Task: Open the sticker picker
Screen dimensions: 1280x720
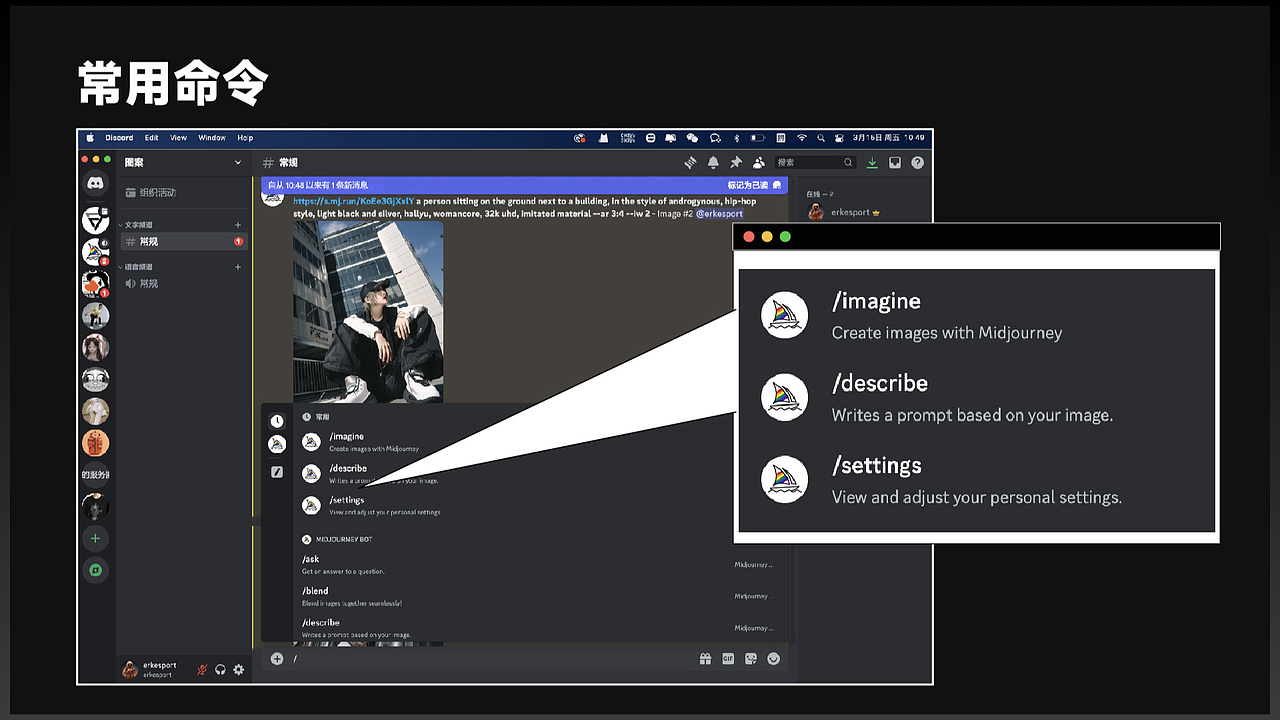Action: [x=751, y=658]
